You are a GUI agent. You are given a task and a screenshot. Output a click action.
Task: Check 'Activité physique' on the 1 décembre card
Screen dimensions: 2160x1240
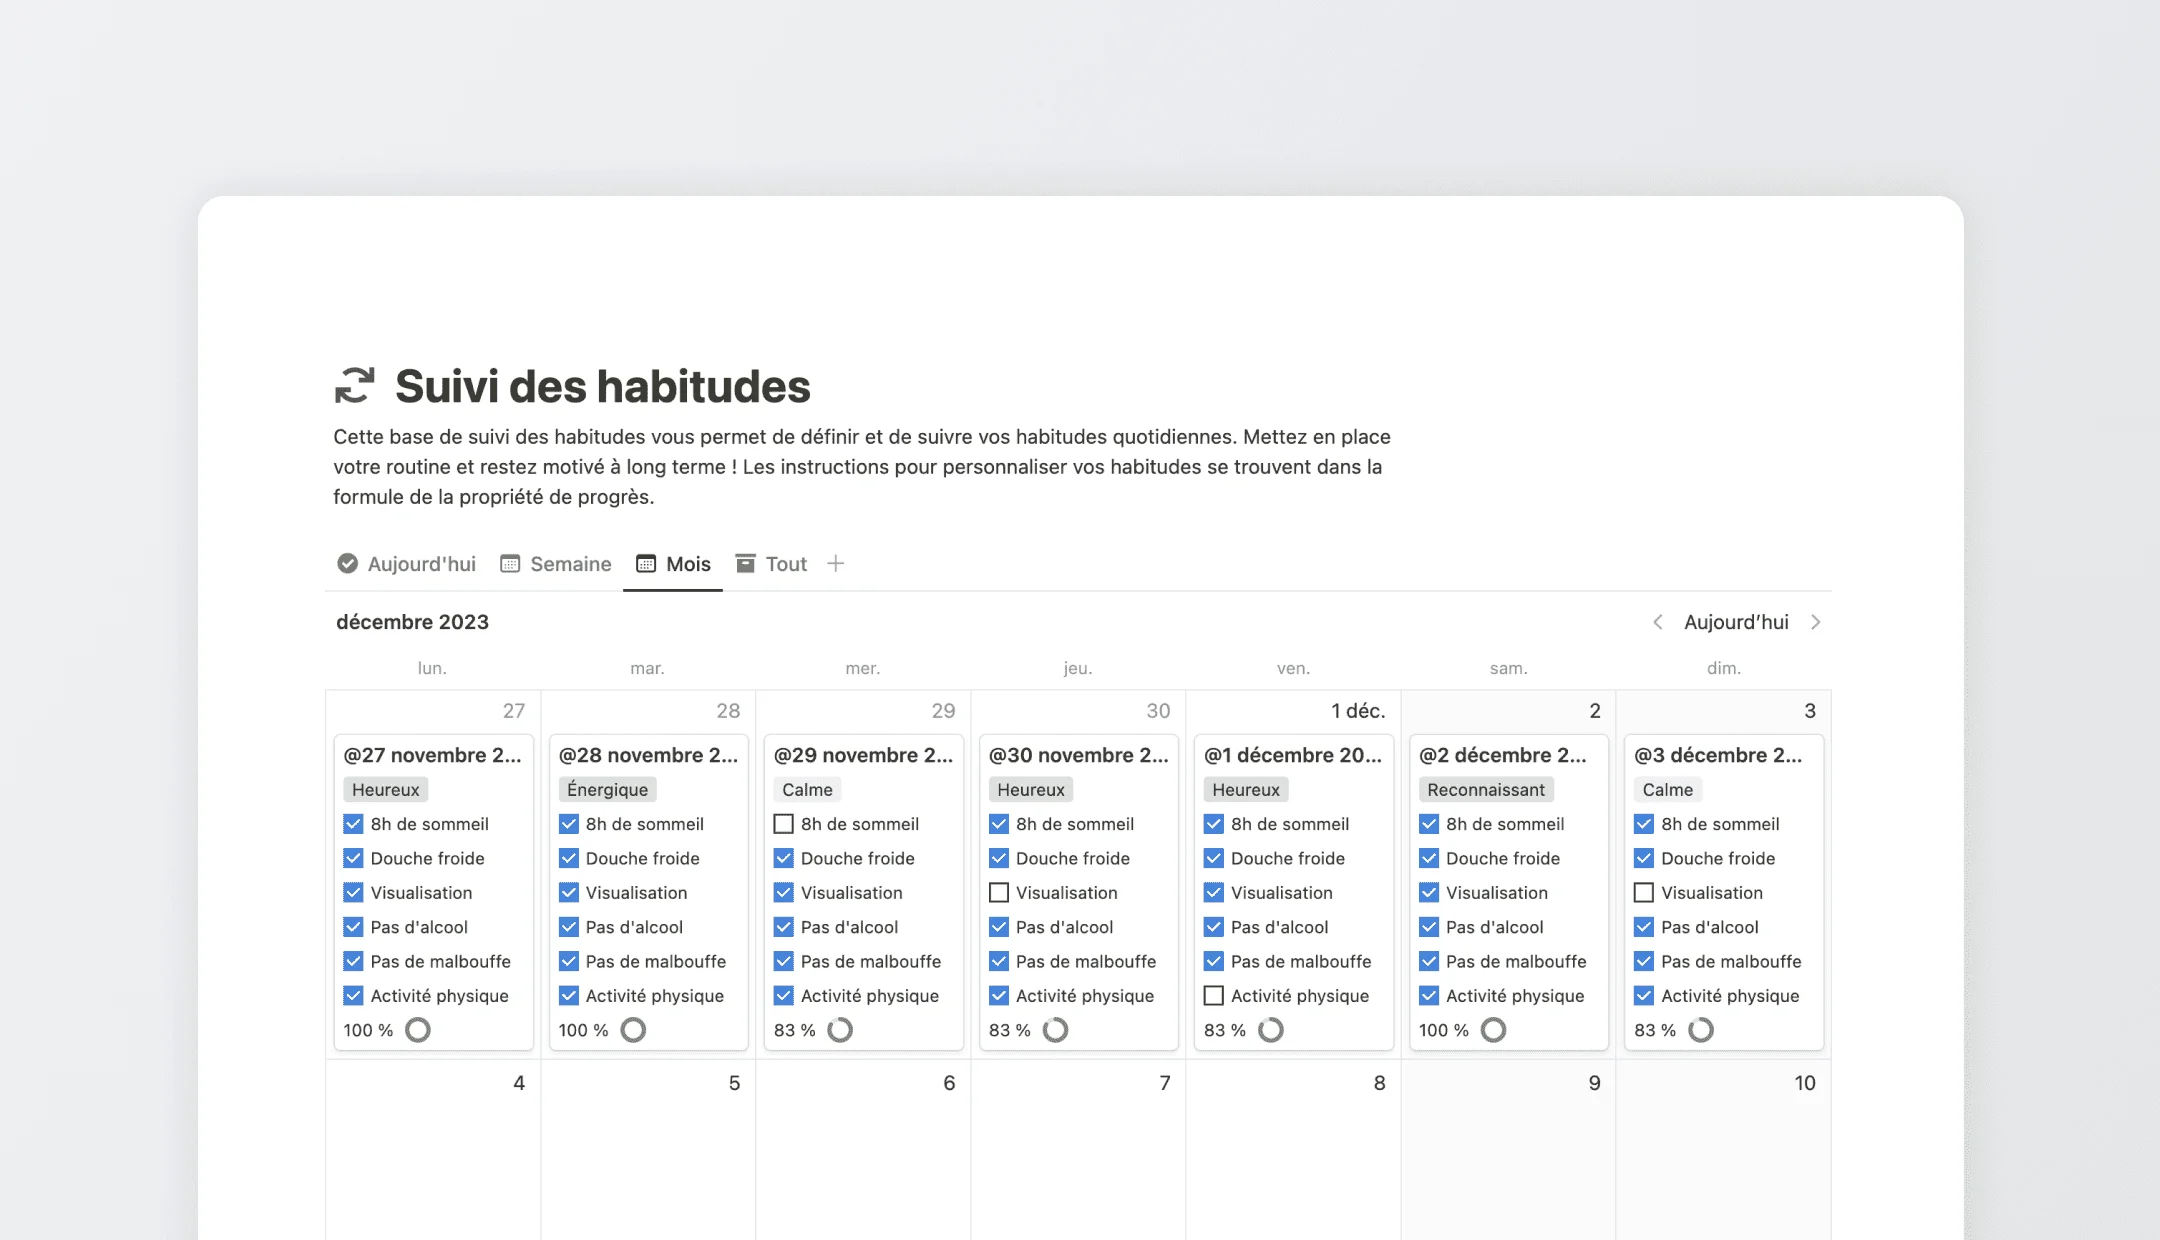(x=1214, y=996)
